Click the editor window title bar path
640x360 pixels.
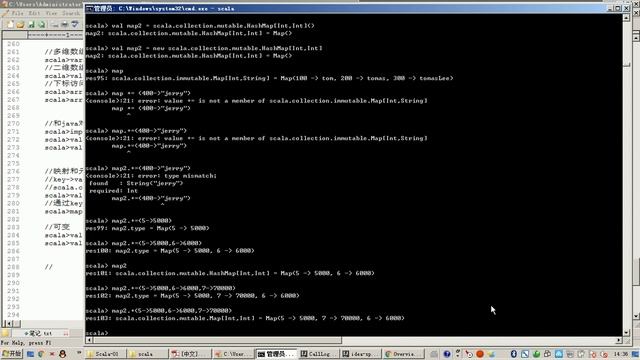click(45, 4)
